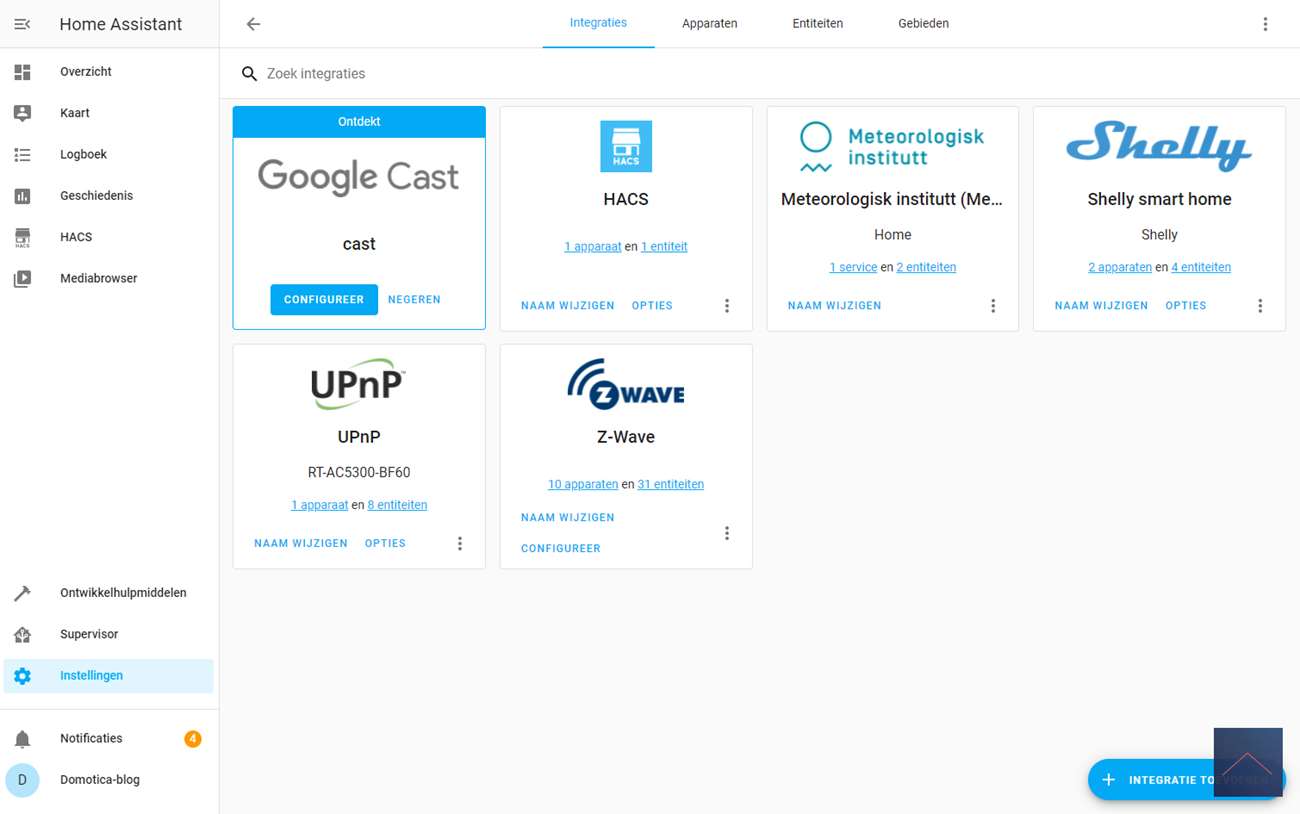1300x814 pixels.
Task: Switch to the Apparaten tab
Action: pos(709,24)
